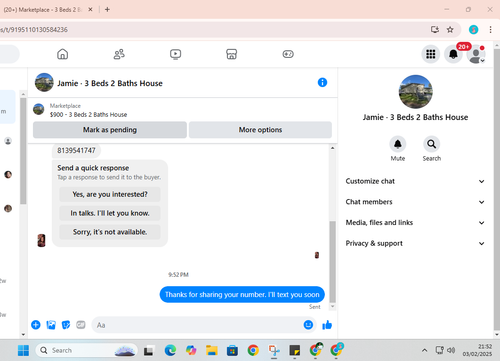Click the Windows taskbar Search box

click(x=86, y=350)
